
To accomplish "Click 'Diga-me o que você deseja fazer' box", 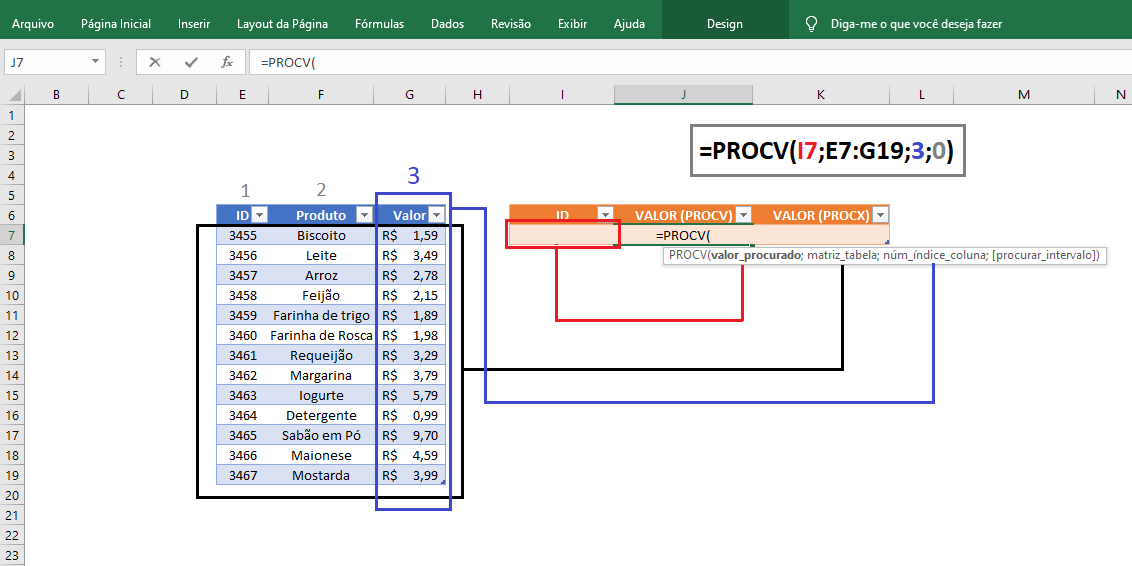I will tap(917, 24).
